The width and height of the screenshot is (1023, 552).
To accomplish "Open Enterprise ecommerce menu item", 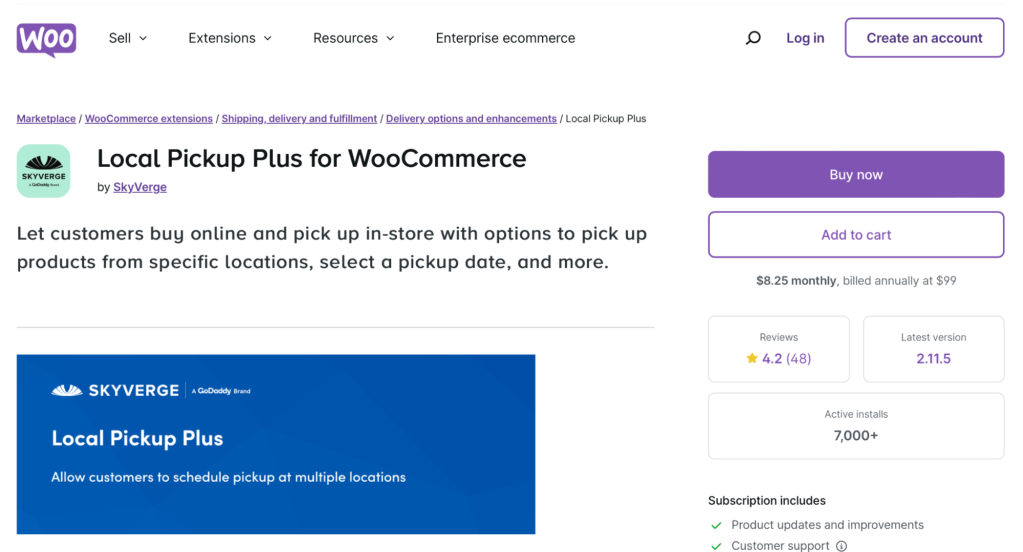I will coord(505,38).
